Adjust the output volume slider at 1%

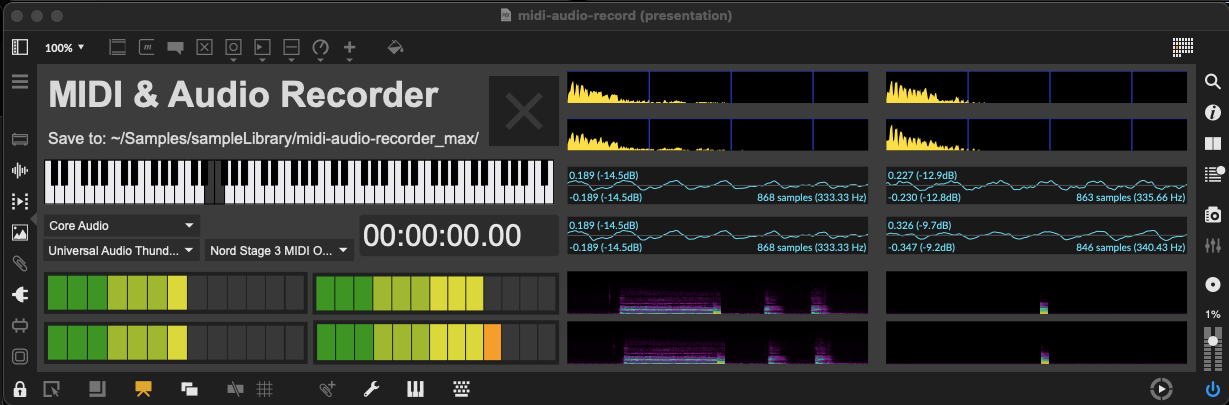point(1212,351)
